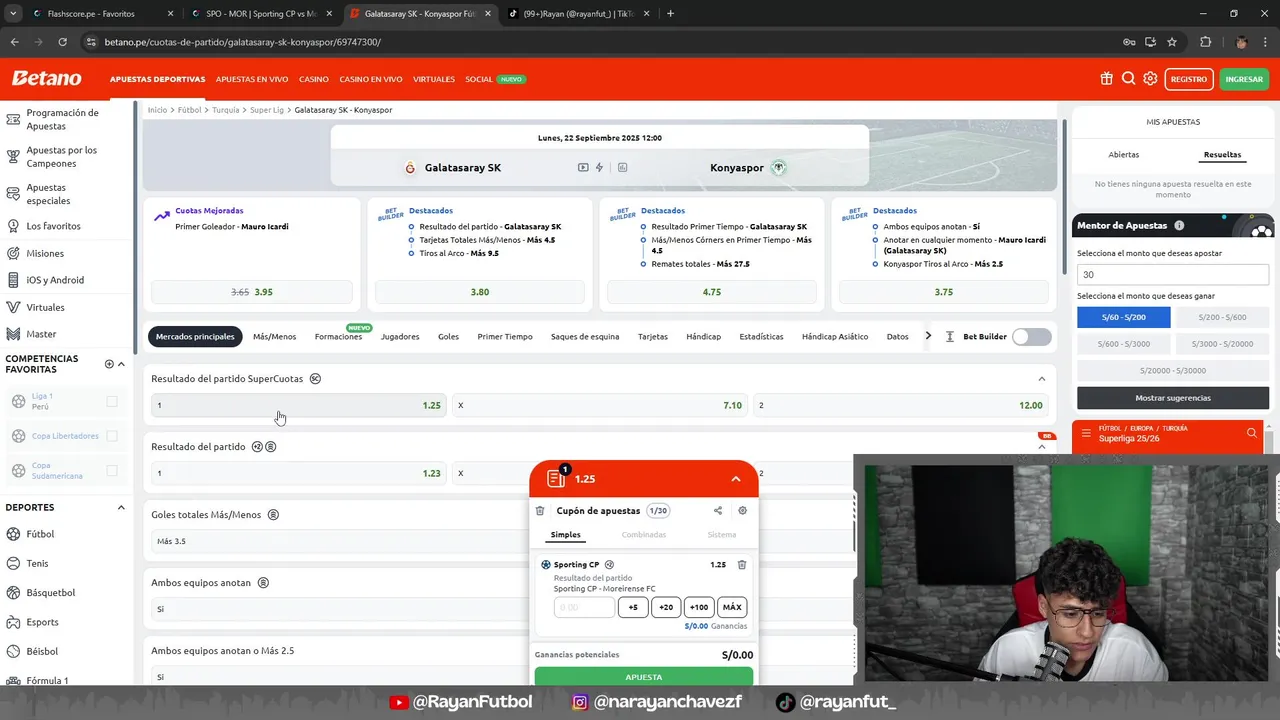The height and width of the screenshot is (720, 1280).
Task: Select the S/20000 - S/30000 win range
Action: tap(1173, 370)
